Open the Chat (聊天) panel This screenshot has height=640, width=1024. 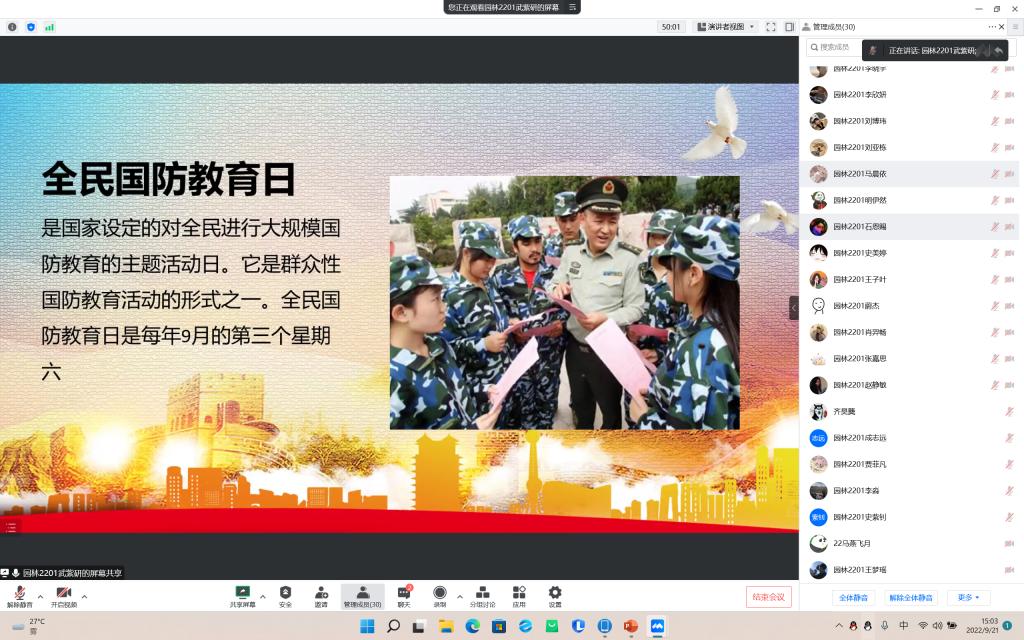tap(404, 596)
